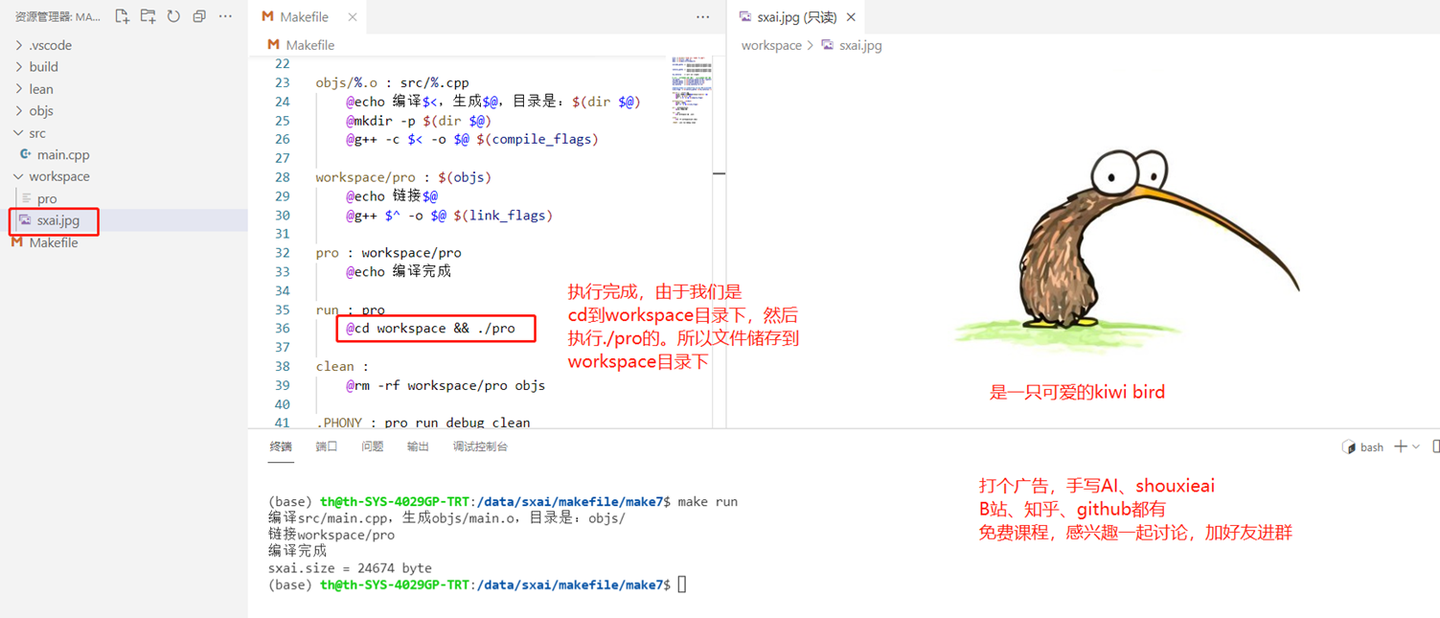Click the bash terminal icon

pyautogui.click(x=1348, y=447)
